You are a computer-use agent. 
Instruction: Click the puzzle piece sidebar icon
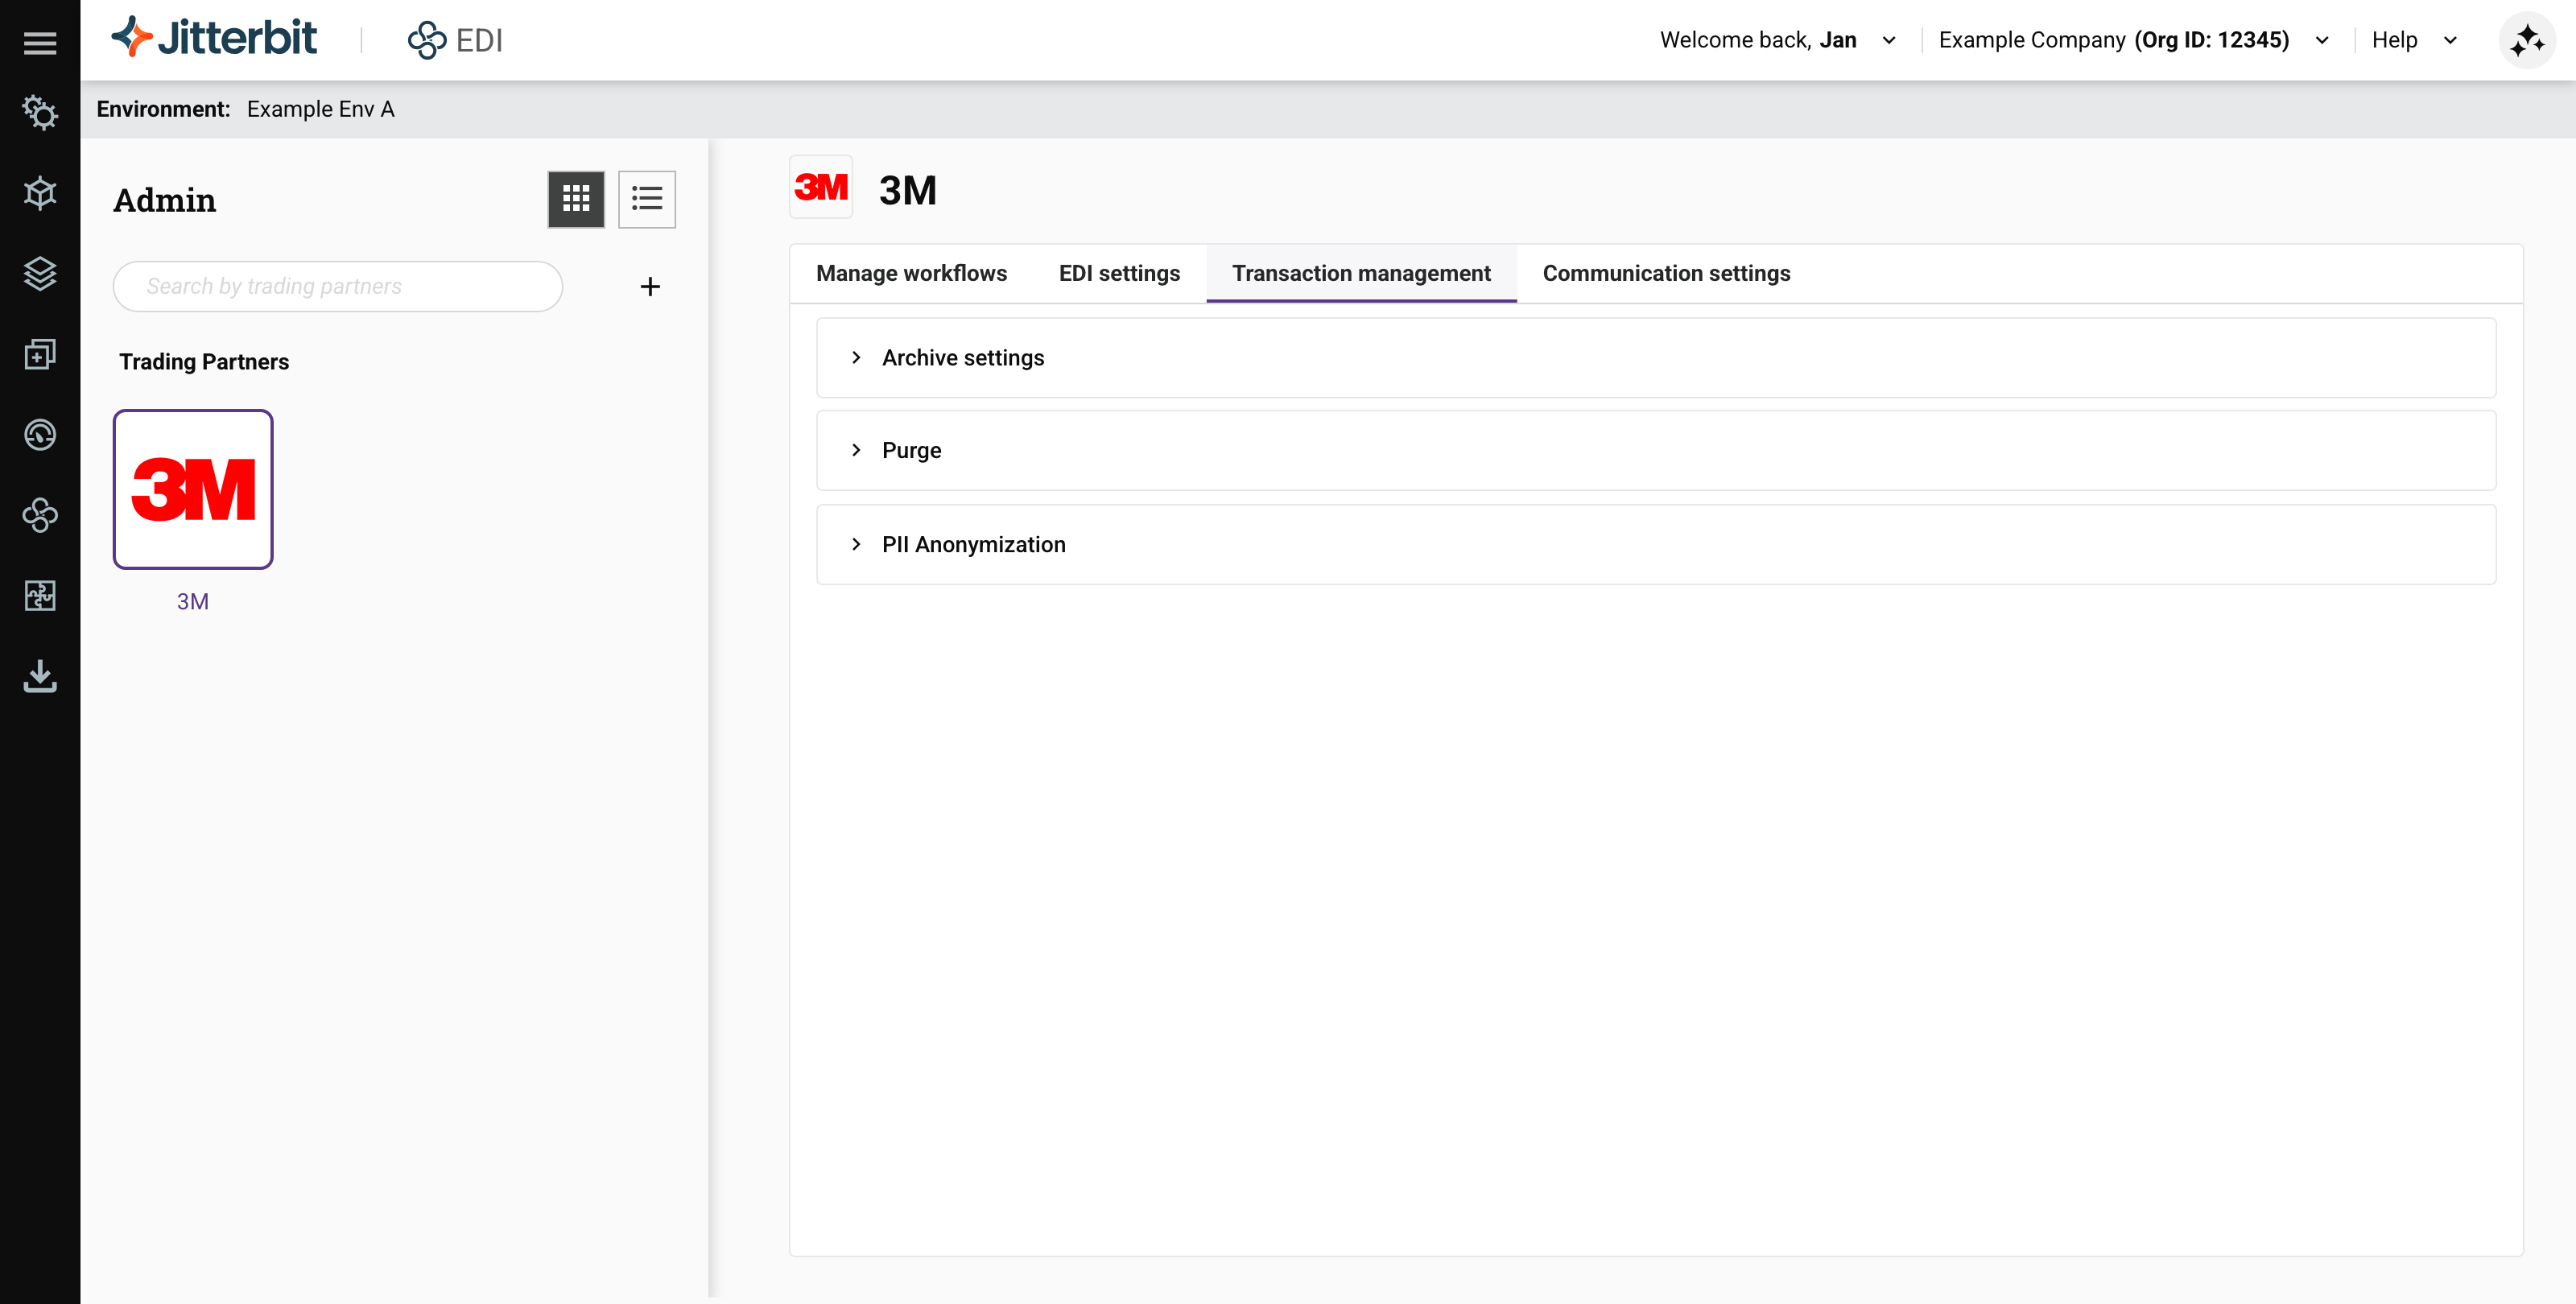coord(40,596)
